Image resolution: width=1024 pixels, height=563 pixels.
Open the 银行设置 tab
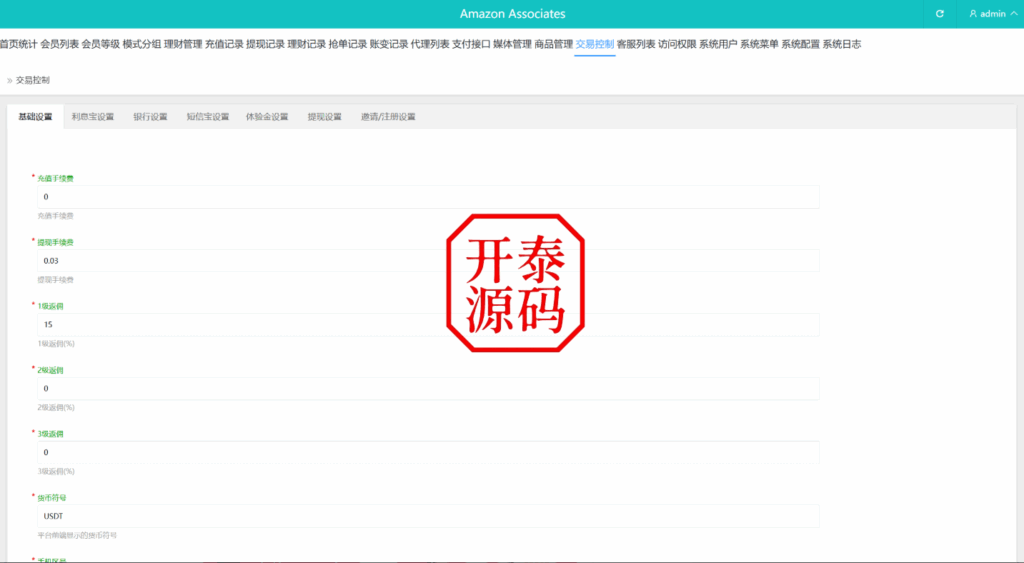(150, 117)
